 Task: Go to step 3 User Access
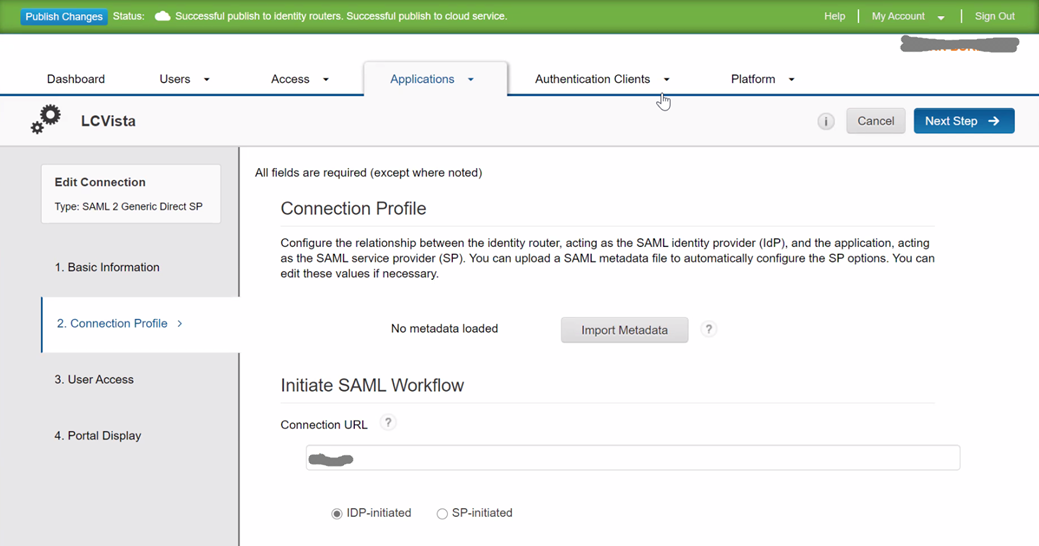[94, 380]
